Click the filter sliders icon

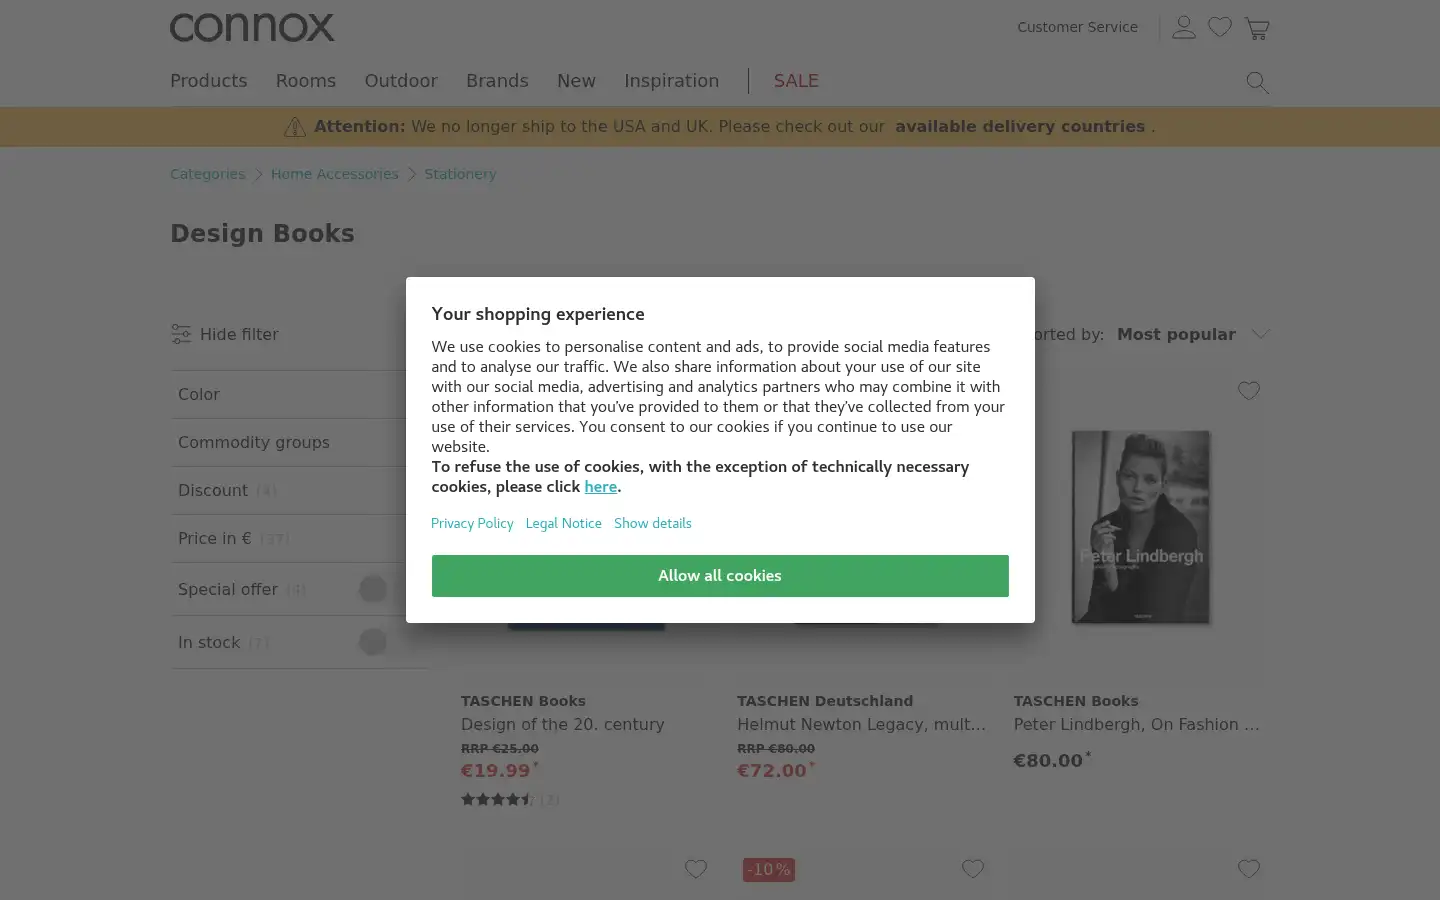pos(181,334)
